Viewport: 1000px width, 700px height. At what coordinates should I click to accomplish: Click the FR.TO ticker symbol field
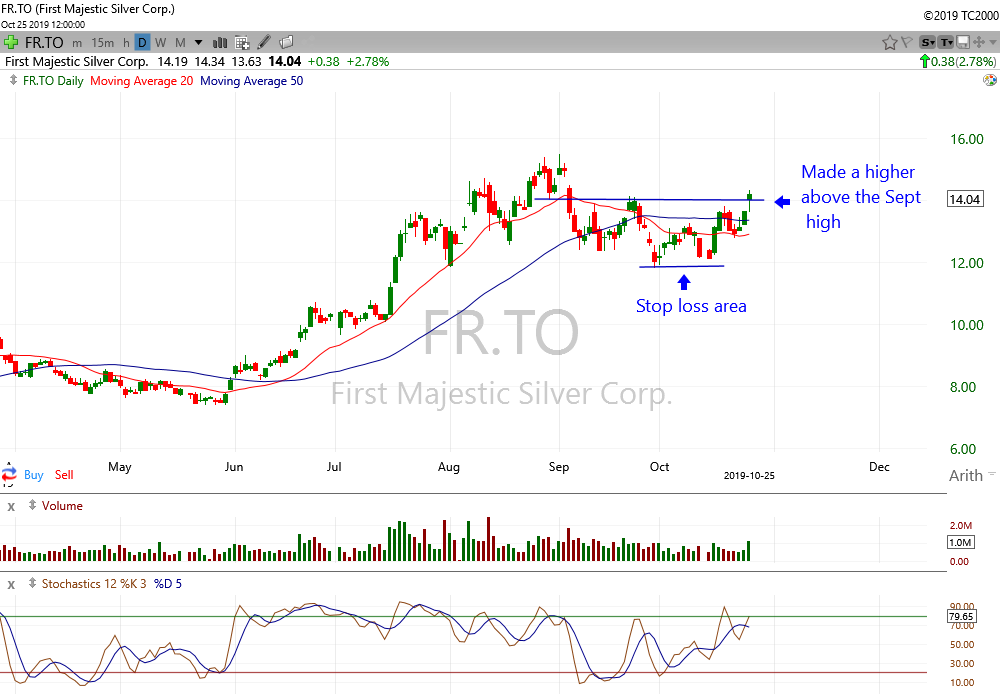pos(44,43)
